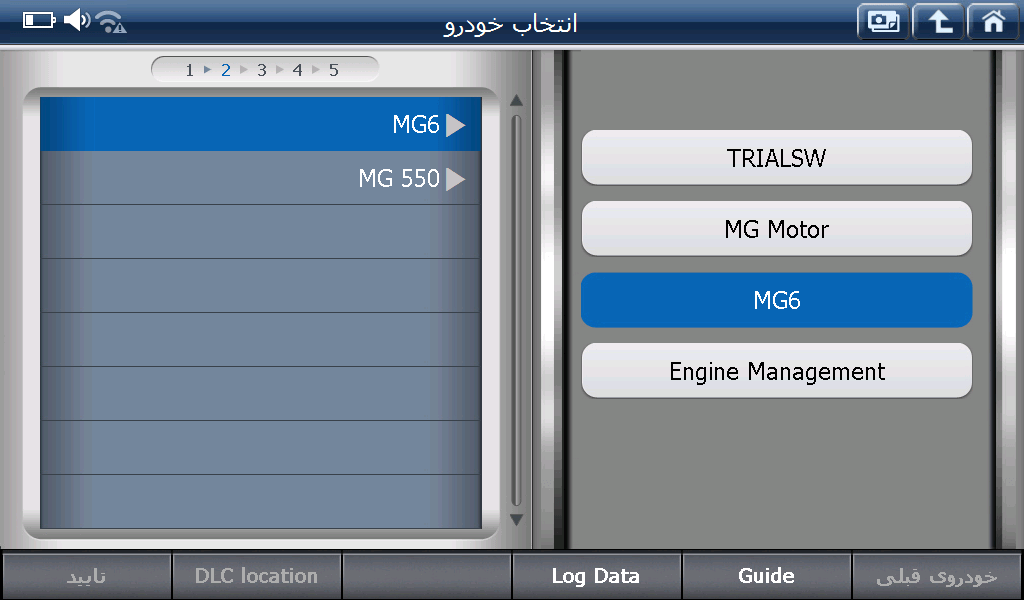The height and width of the screenshot is (600, 1024).
Task: Open Log Data from bottom bar
Action: click(x=596, y=576)
